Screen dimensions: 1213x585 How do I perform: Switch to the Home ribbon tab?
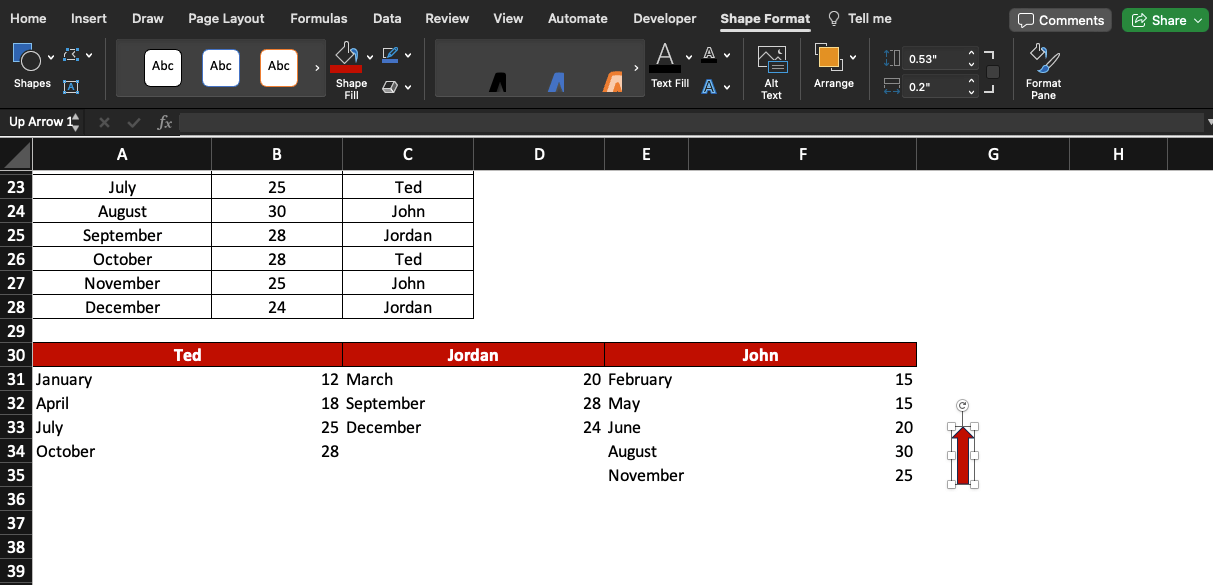[28, 18]
